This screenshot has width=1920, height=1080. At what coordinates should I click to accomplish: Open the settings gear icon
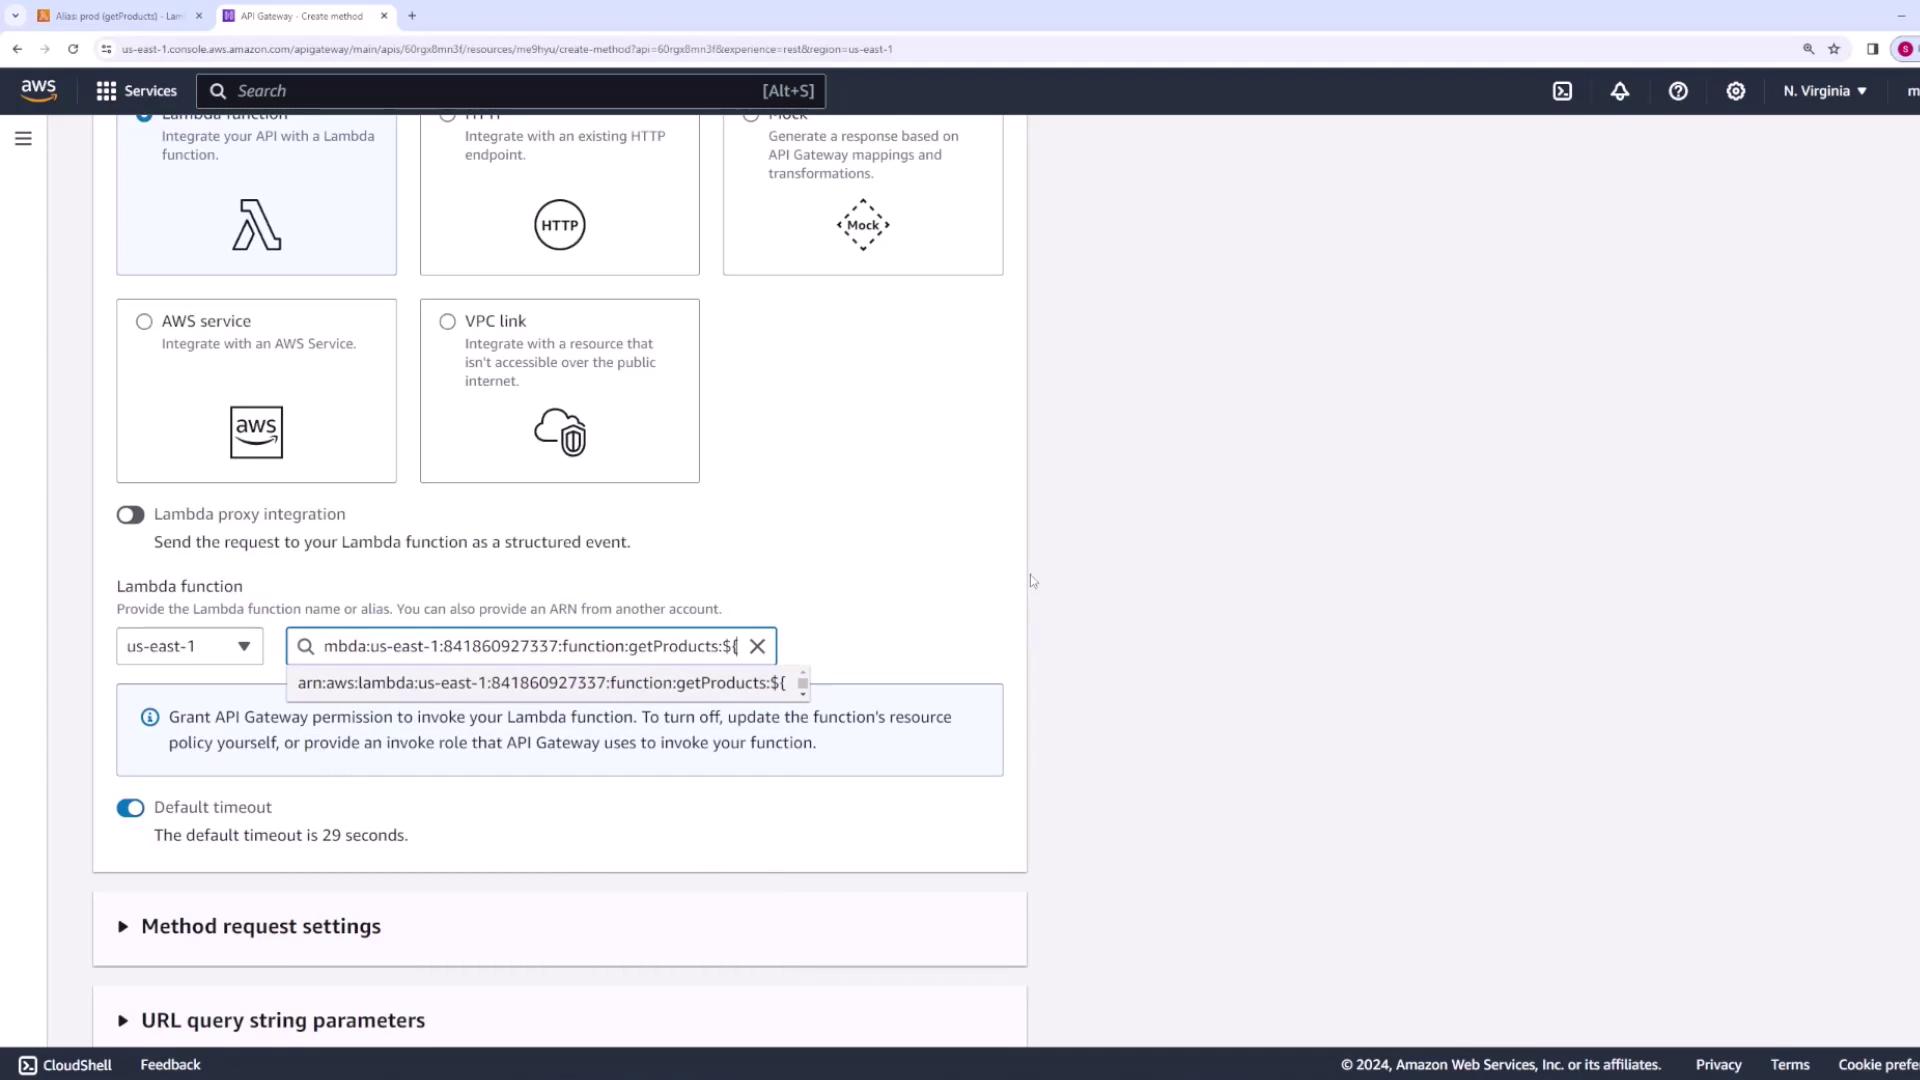pos(1736,91)
